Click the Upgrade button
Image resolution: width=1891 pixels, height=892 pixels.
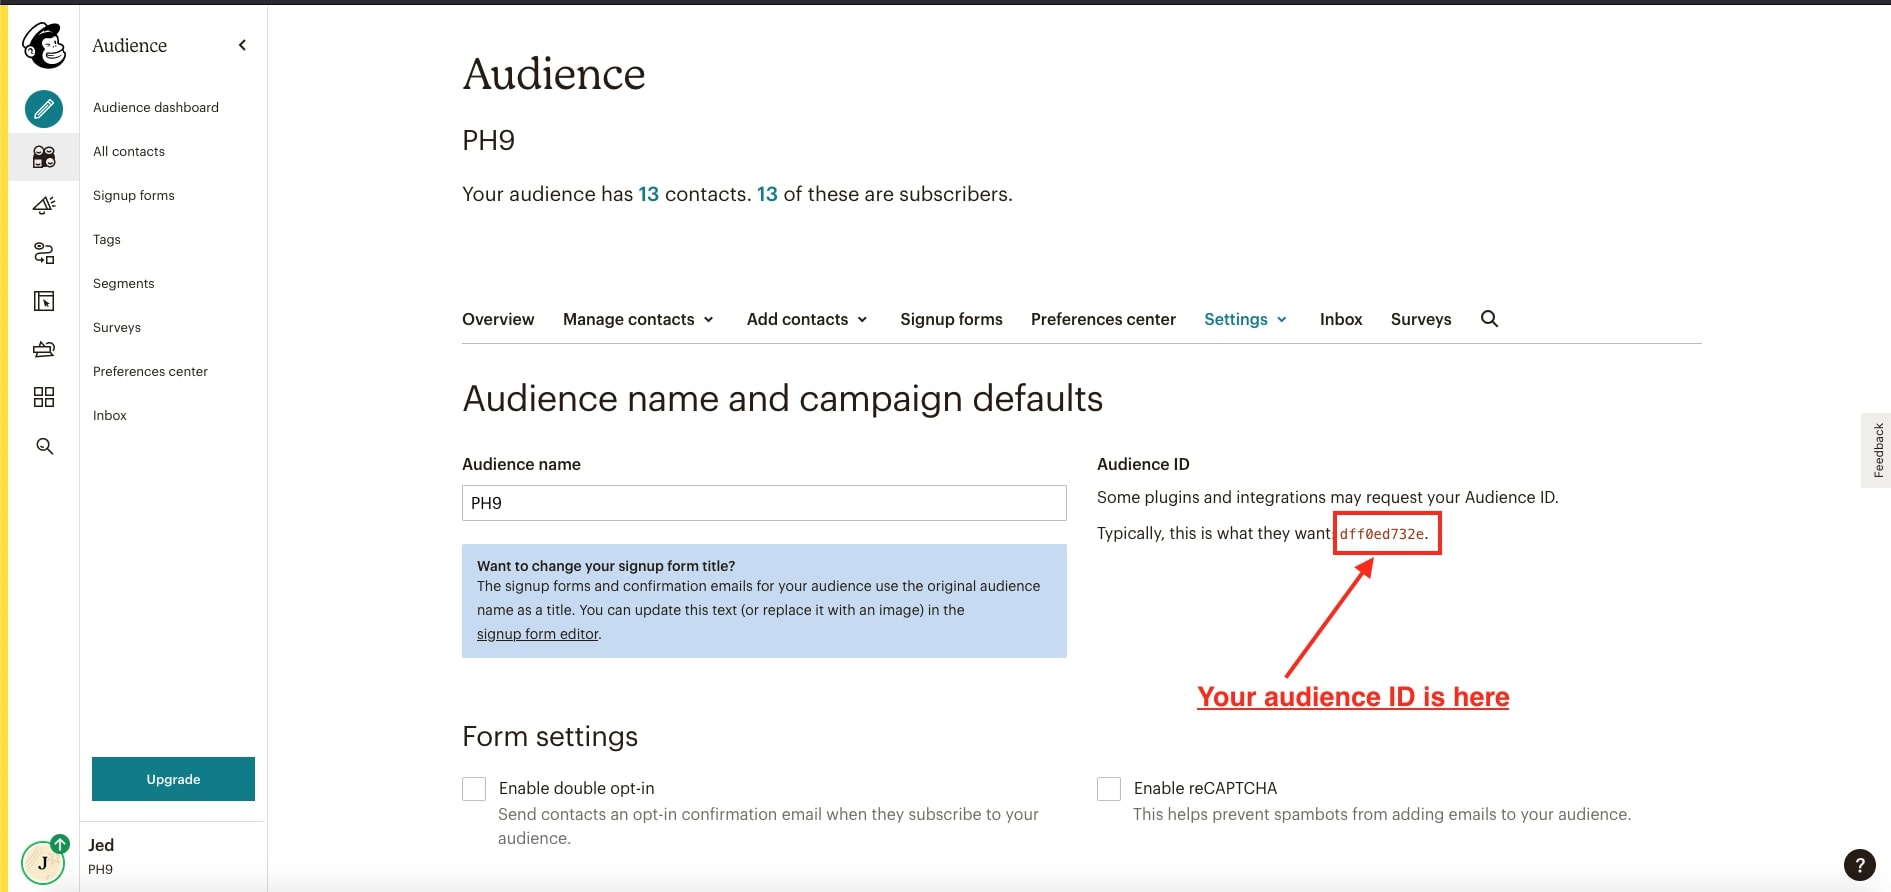(x=173, y=779)
